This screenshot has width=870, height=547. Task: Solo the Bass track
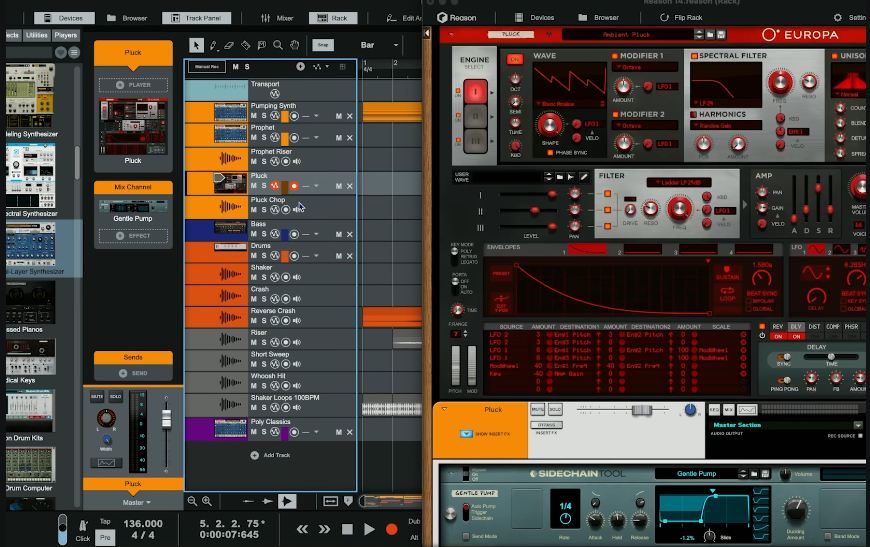click(x=262, y=235)
